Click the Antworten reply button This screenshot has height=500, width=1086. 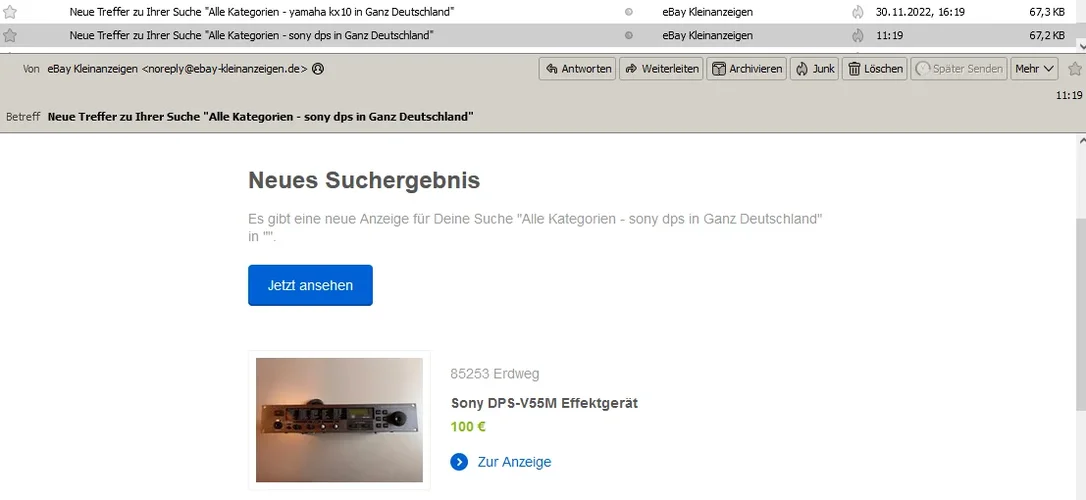click(x=578, y=69)
